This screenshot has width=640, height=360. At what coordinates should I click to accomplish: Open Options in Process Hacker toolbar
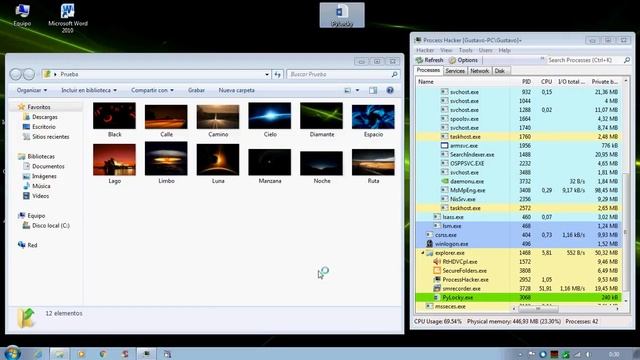463,60
